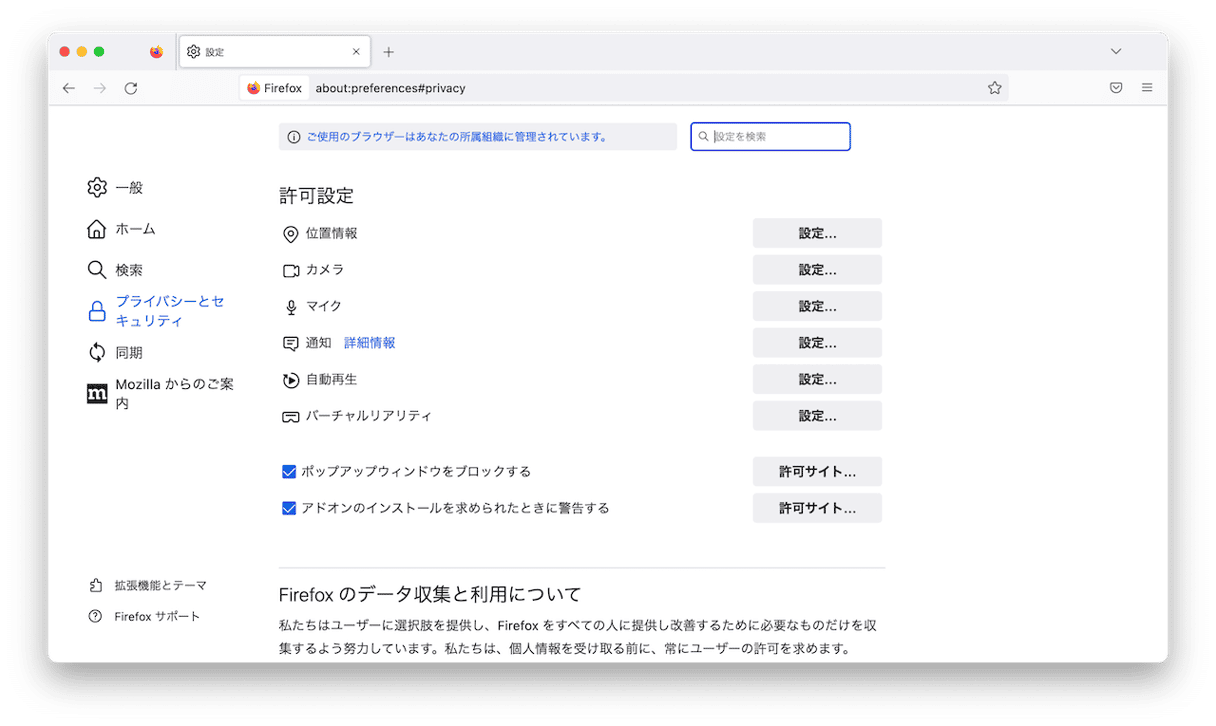Open 許可サイト for add-on installs
The width and height of the screenshot is (1216, 726).
817,508
